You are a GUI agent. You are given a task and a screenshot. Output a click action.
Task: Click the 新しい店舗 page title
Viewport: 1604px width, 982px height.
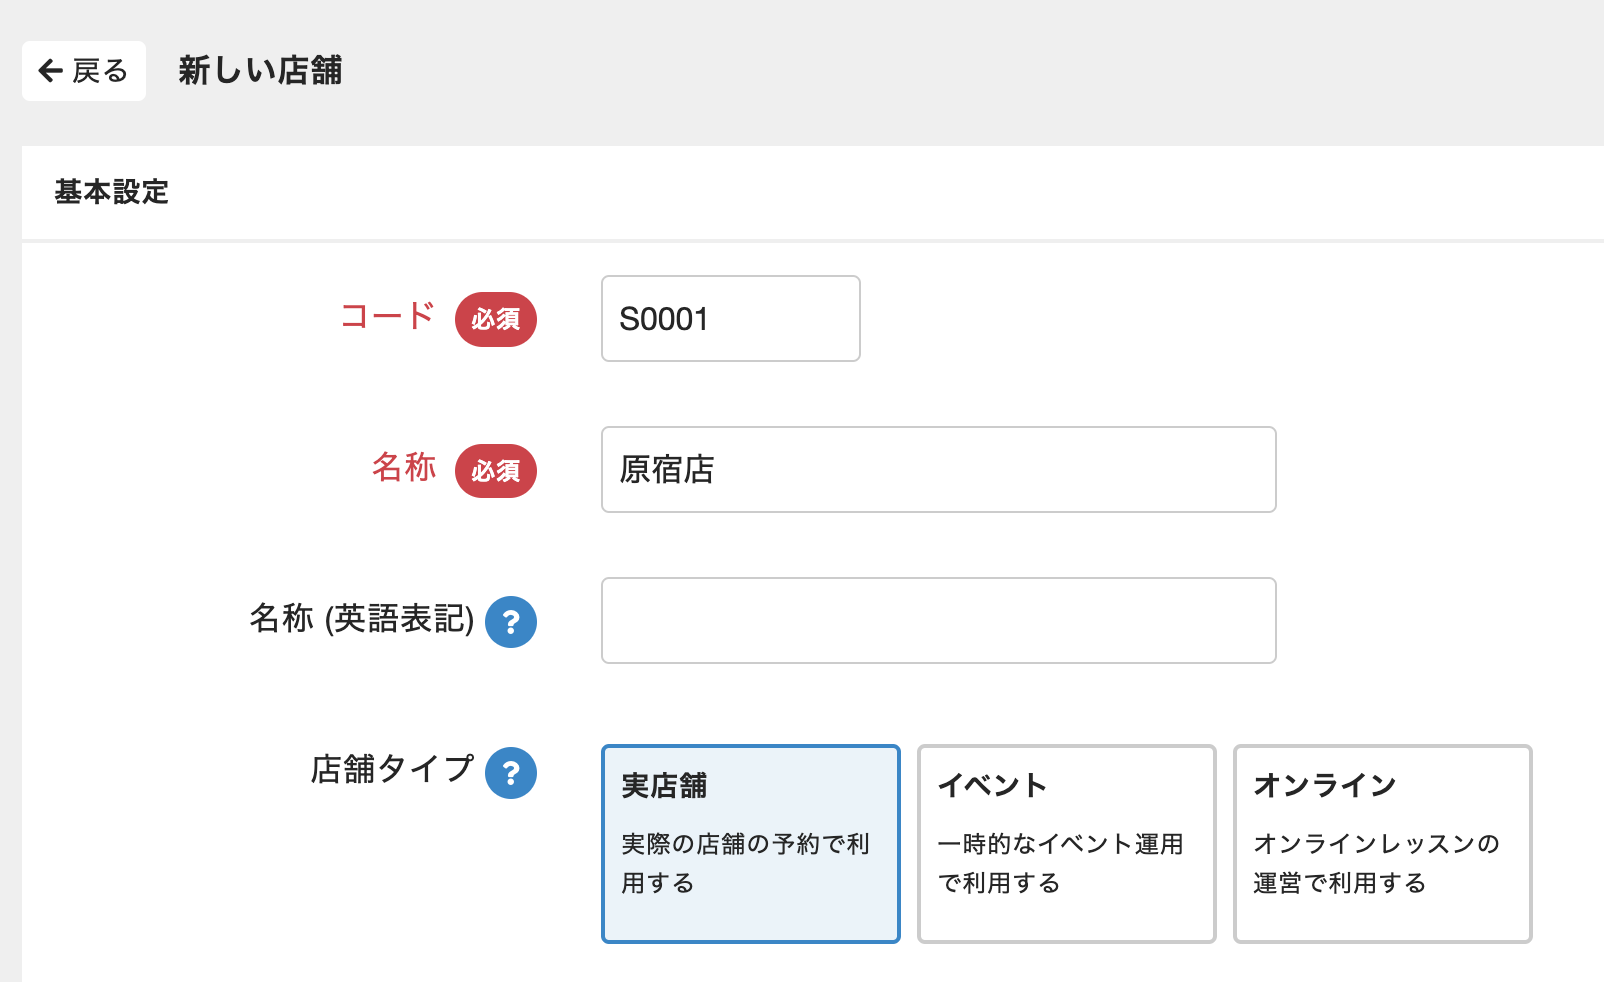pos(260,71)
